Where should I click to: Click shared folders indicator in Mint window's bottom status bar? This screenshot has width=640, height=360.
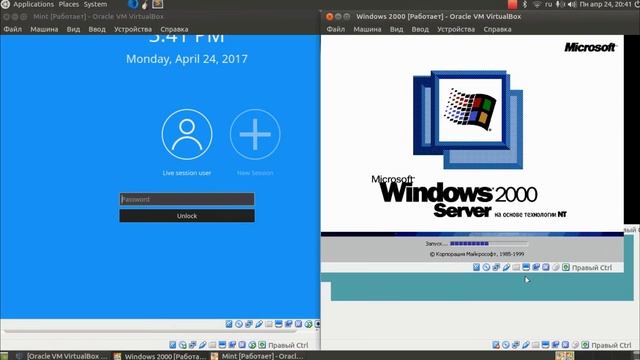click(212, 345)
